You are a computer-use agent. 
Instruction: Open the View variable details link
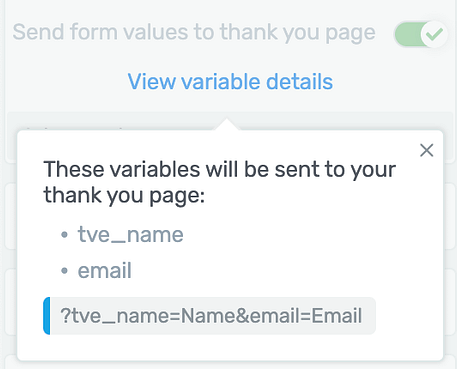point(230,82)
